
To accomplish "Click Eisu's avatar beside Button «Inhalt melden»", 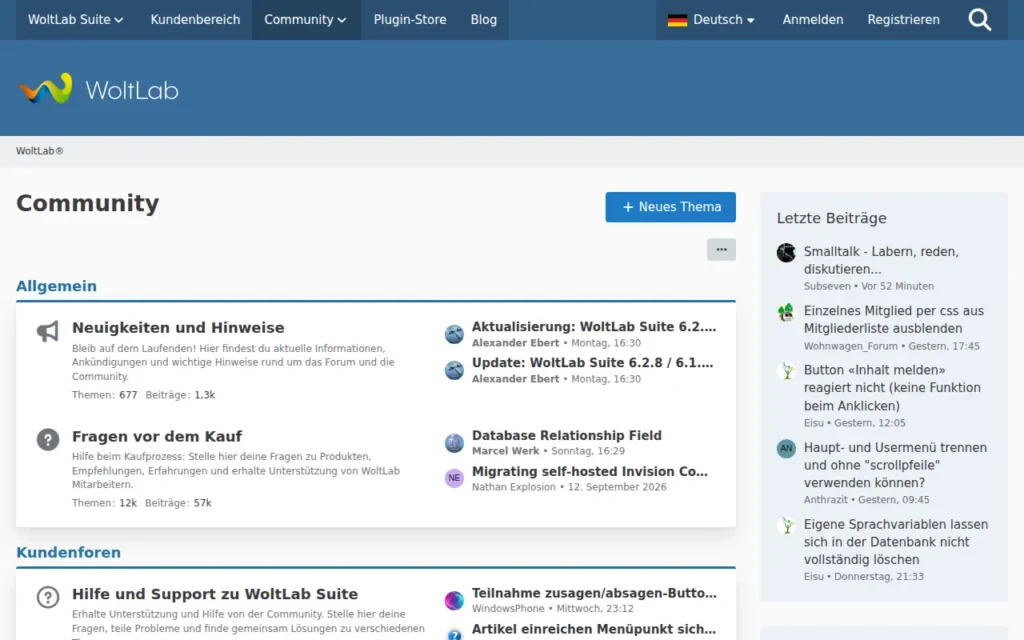I will tap(786, 371).
